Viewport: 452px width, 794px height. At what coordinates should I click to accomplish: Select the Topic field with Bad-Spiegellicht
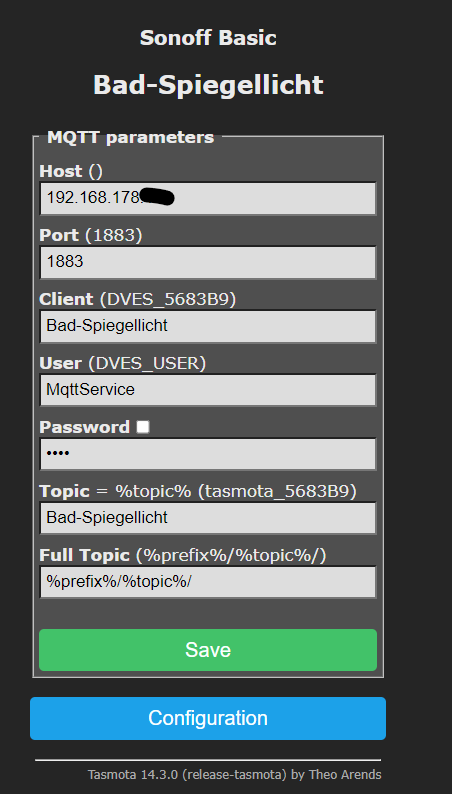coord(208,518)
